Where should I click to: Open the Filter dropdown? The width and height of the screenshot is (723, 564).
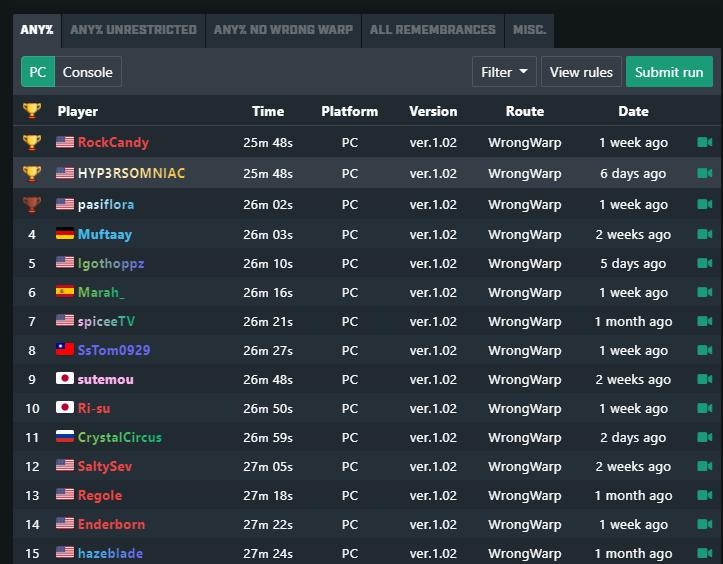[x=504, y=72]
